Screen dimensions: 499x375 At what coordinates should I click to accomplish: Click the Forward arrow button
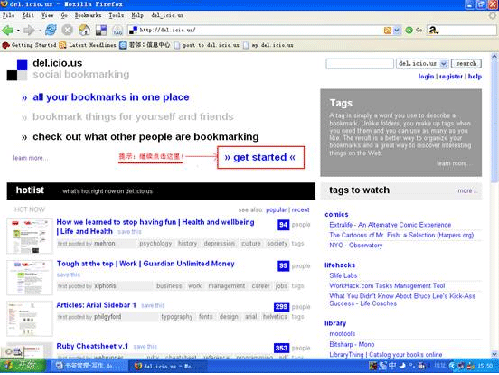tap(29, 30)
